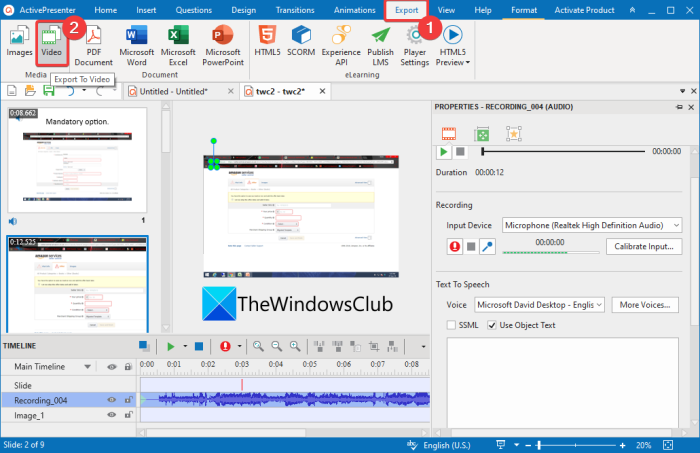Screen dimensions: 700x453
Task: Uncheck Use Object Text
Action: tap(492, 325)
